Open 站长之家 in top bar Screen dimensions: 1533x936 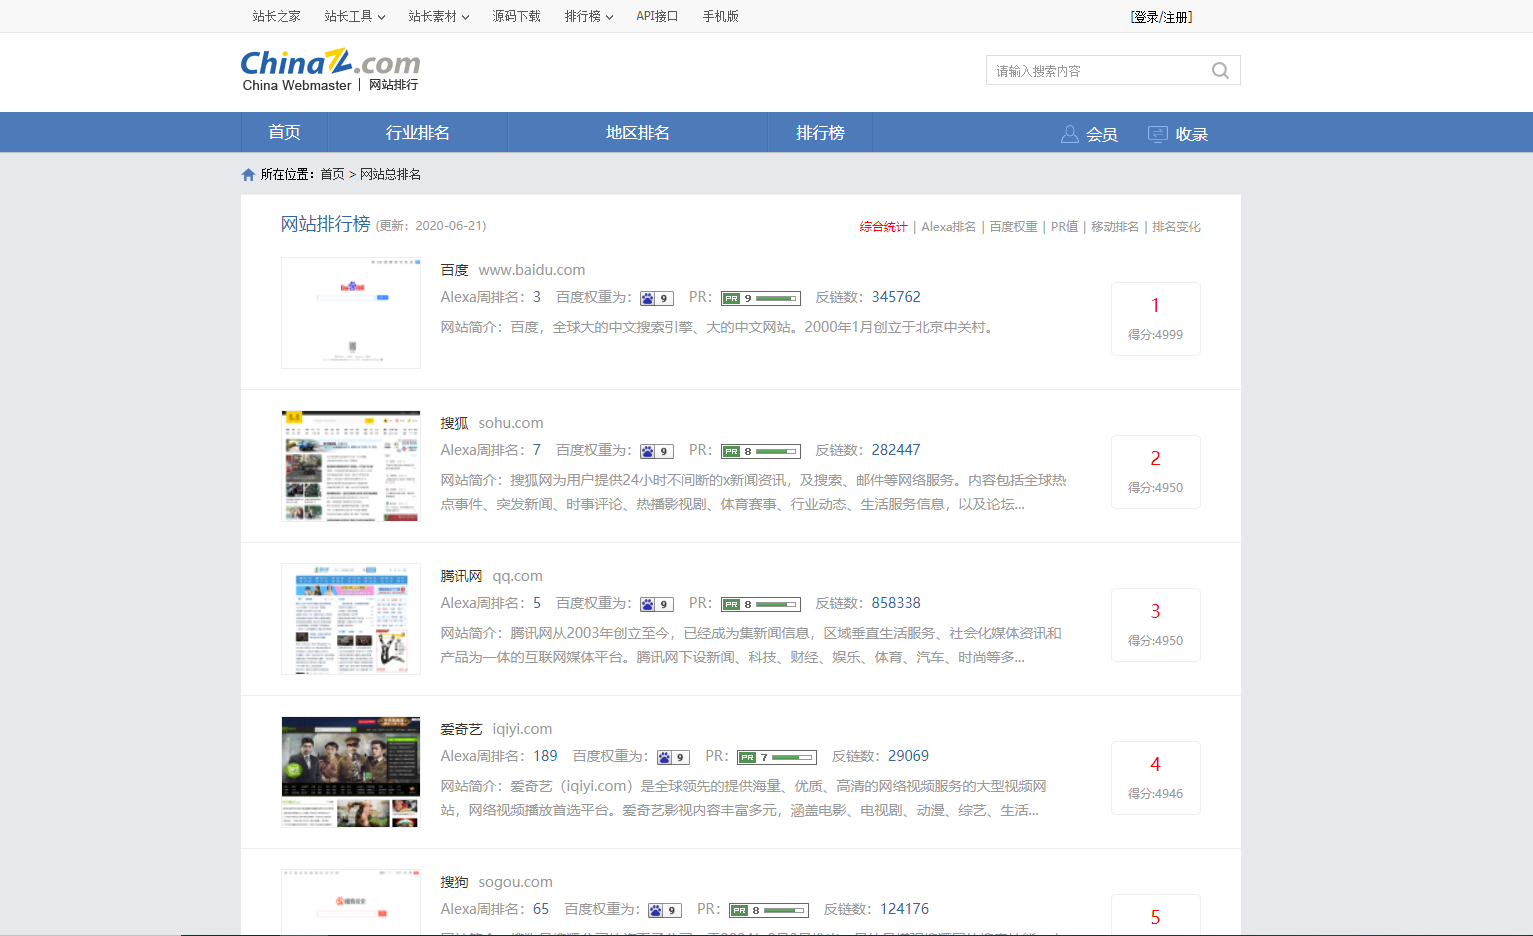click(x=277, y=16)
